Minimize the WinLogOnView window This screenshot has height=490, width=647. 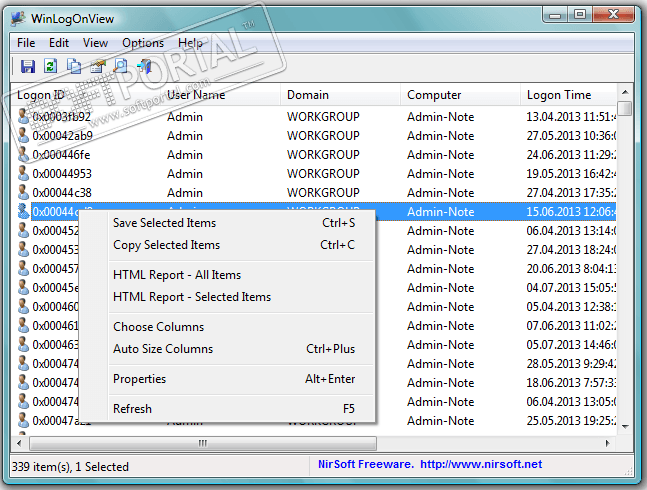[555, 15]
